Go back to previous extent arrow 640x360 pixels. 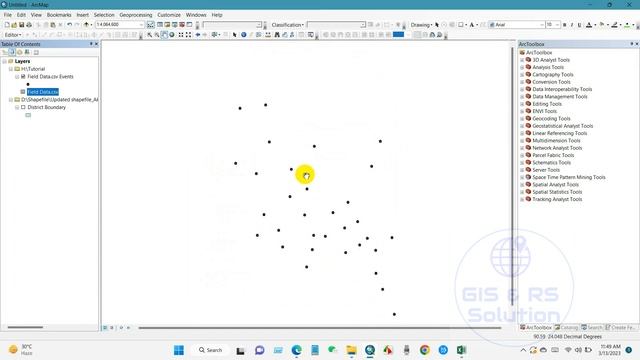198,35
